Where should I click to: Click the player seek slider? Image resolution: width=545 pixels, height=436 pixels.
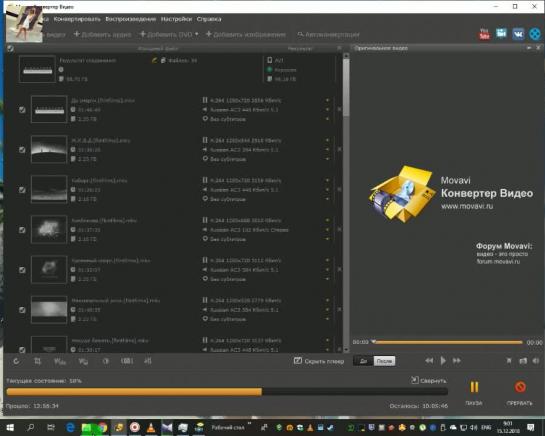click(447, 342)
